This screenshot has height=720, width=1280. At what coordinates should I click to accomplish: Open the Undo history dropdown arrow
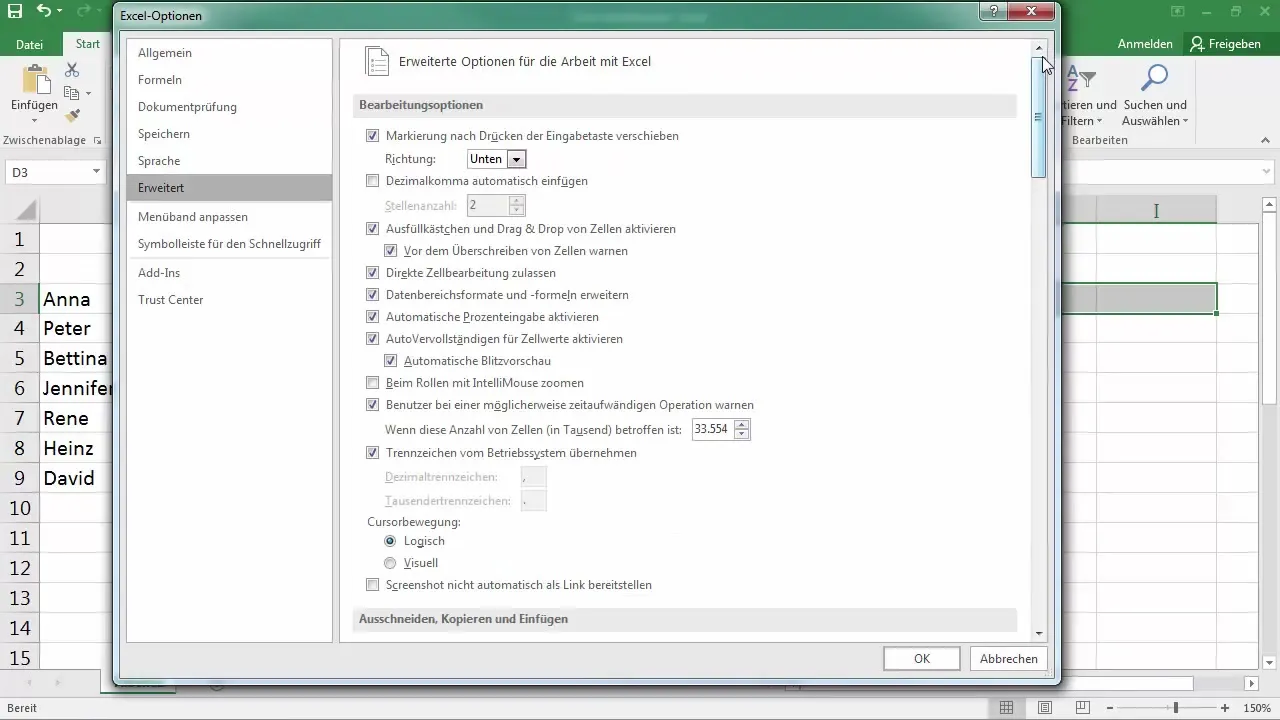(60, 11)
